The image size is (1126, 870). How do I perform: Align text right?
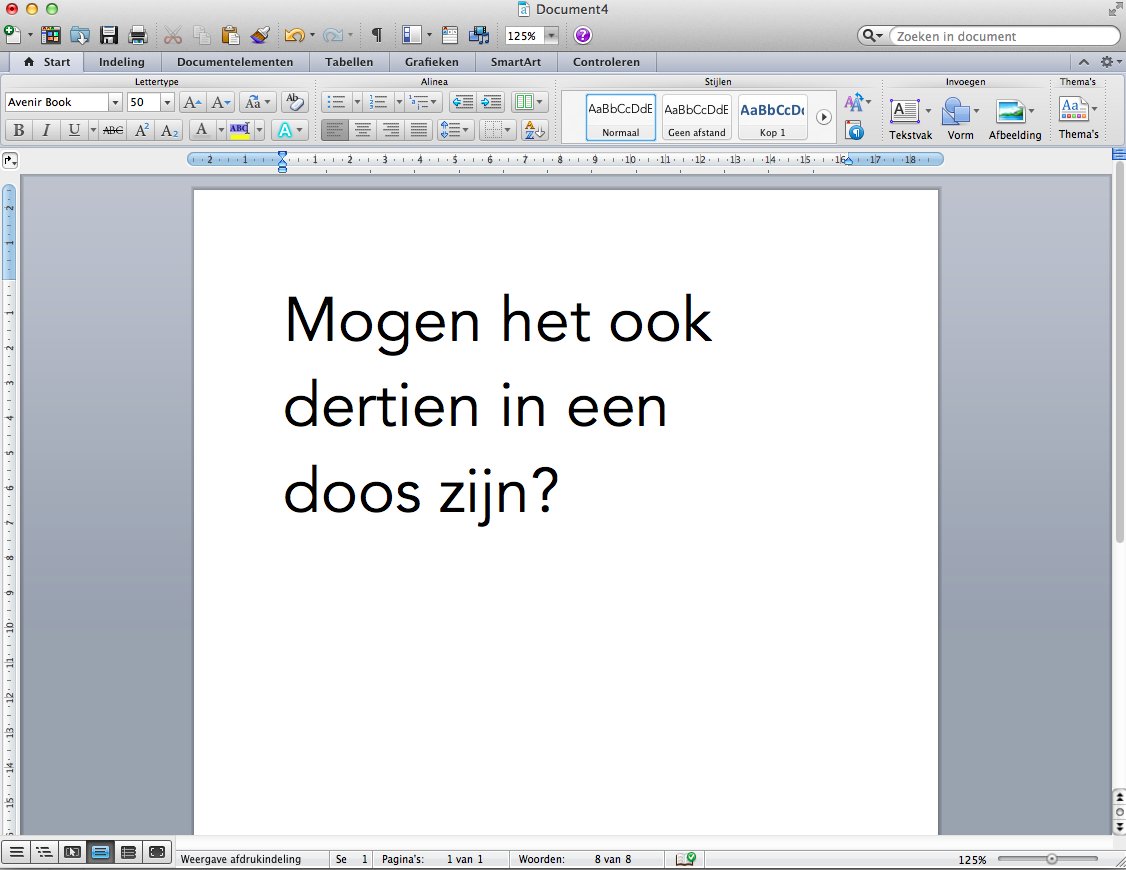pyautogui.click(x=391, y=130)
